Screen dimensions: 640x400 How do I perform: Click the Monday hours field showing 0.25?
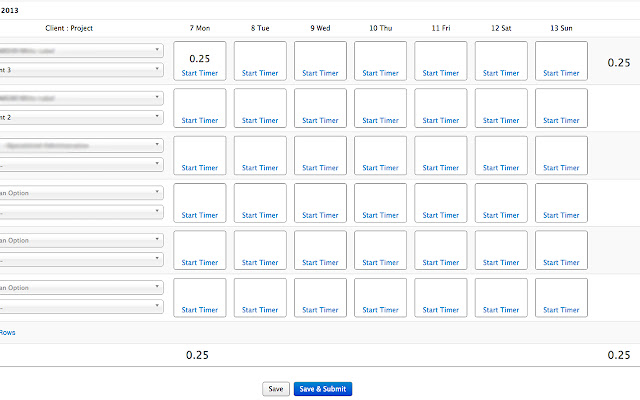point(200,58)
